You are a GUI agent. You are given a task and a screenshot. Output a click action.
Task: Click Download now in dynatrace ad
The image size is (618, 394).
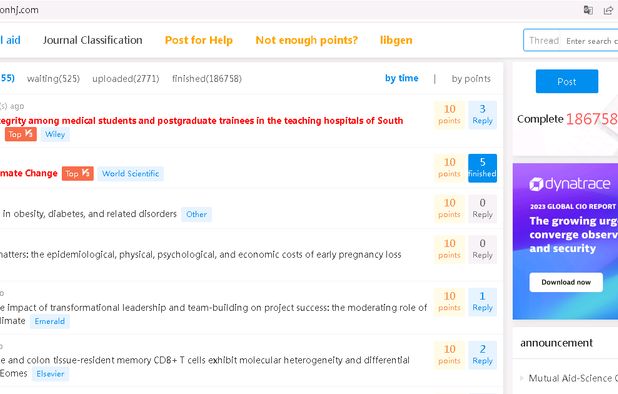(566, 282)
